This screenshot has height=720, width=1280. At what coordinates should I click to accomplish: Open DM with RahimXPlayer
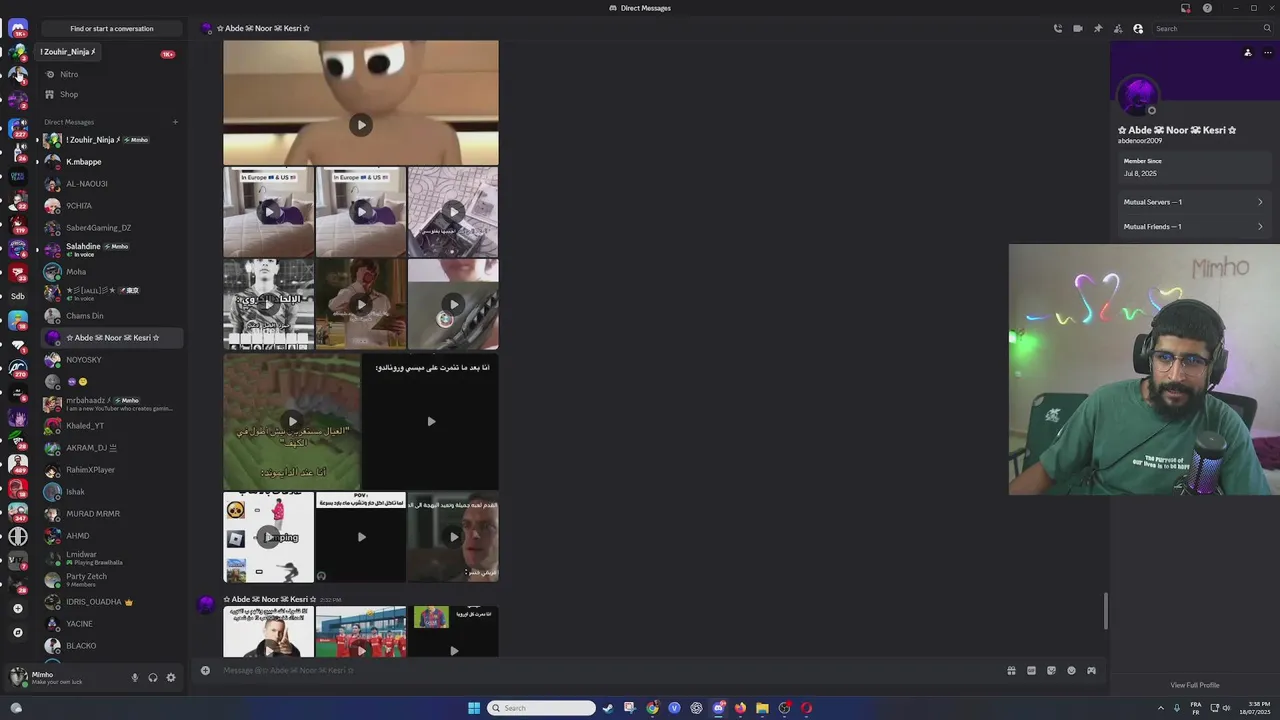[x=112, y=470]
